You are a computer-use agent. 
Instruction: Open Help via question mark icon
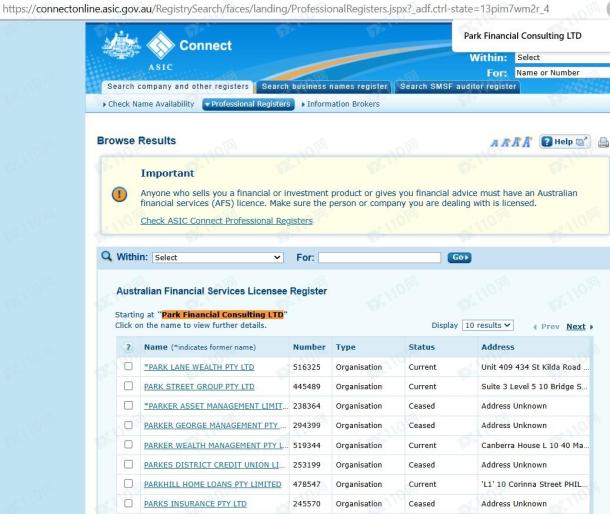click(547, 142)
